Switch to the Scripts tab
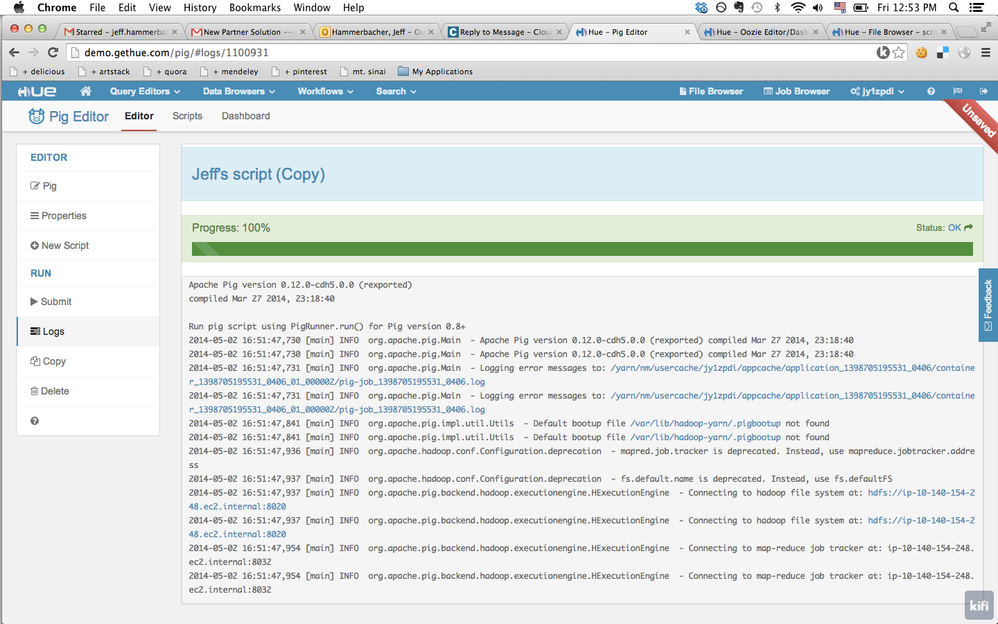 [x=187, y=116]
